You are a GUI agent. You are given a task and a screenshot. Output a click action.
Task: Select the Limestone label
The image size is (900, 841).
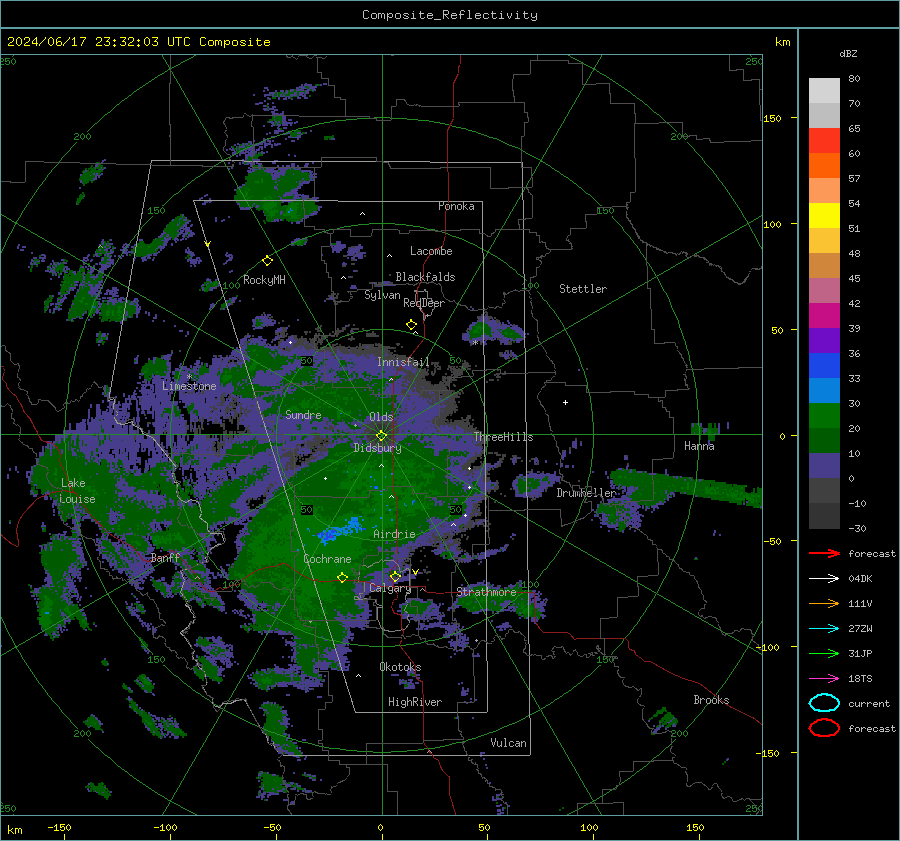click(x=189, y=386)
